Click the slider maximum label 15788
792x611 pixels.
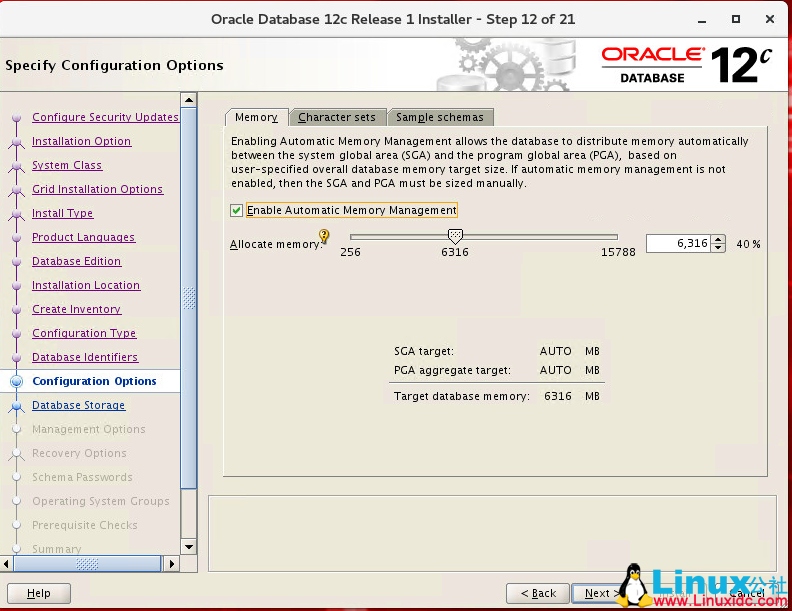618,252
